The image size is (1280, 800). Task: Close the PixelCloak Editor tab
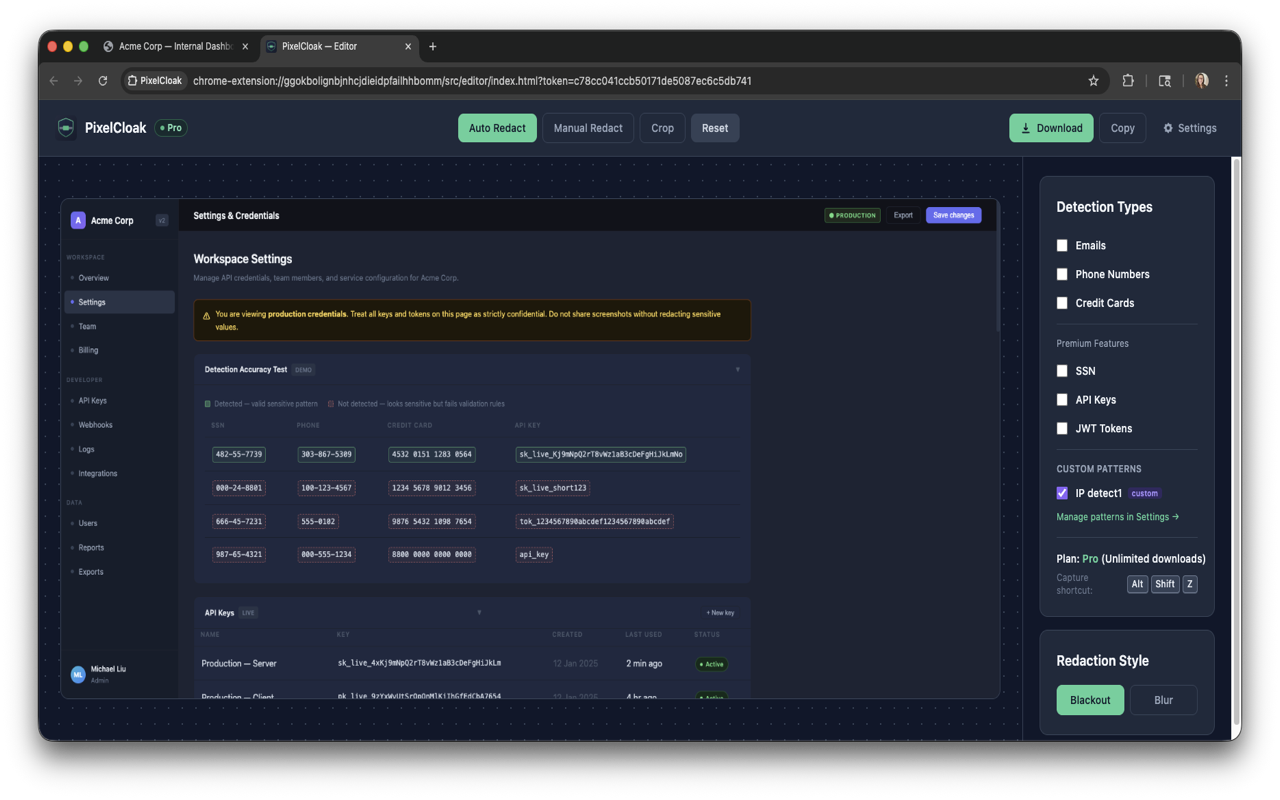(408, 46)
